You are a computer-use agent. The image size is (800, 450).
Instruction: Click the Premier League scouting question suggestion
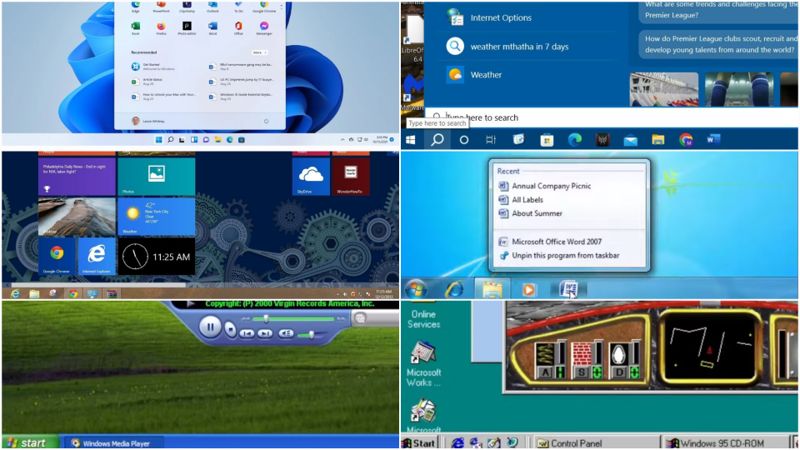click(719, 44)
